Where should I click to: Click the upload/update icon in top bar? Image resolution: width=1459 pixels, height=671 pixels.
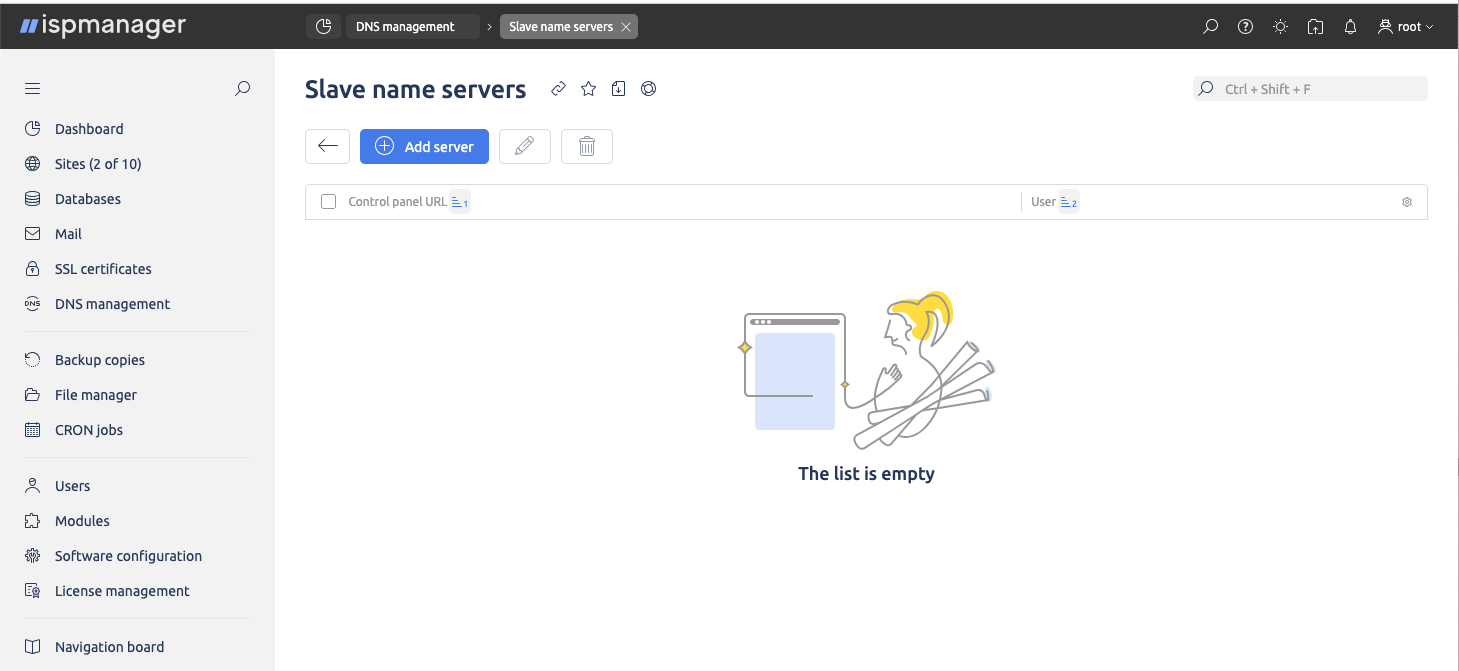point(1315,27)
